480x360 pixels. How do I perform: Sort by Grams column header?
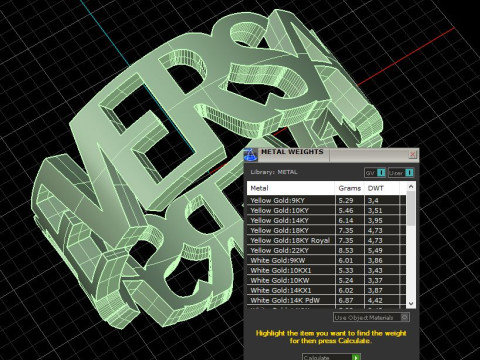point(349,188)
